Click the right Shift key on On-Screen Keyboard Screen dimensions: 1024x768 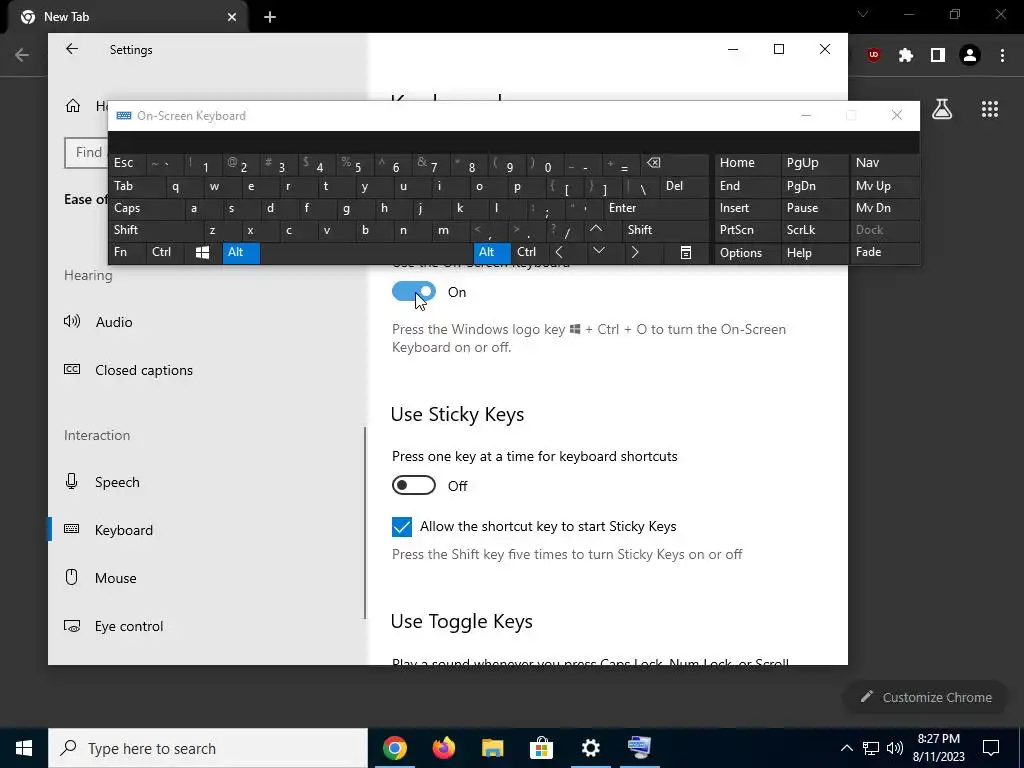(x=665, y=230)
